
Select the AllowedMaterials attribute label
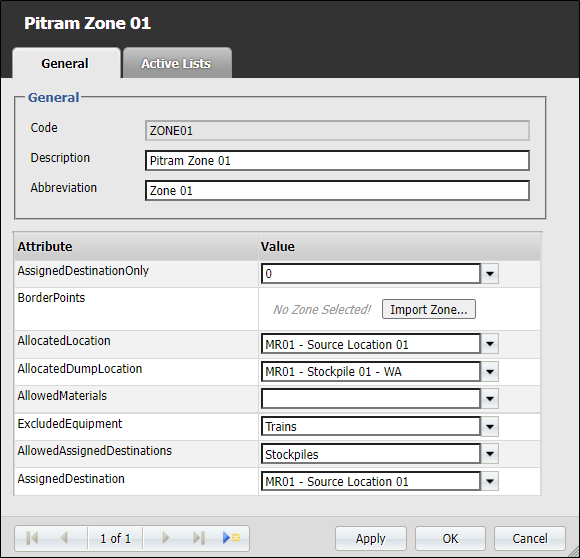coord(62,396)
